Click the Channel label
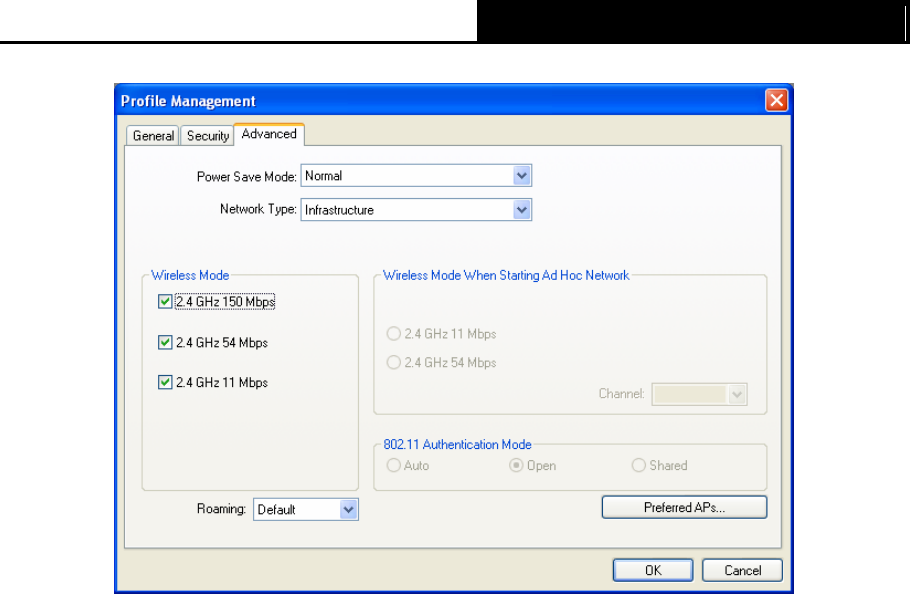 tap(622, 394)
